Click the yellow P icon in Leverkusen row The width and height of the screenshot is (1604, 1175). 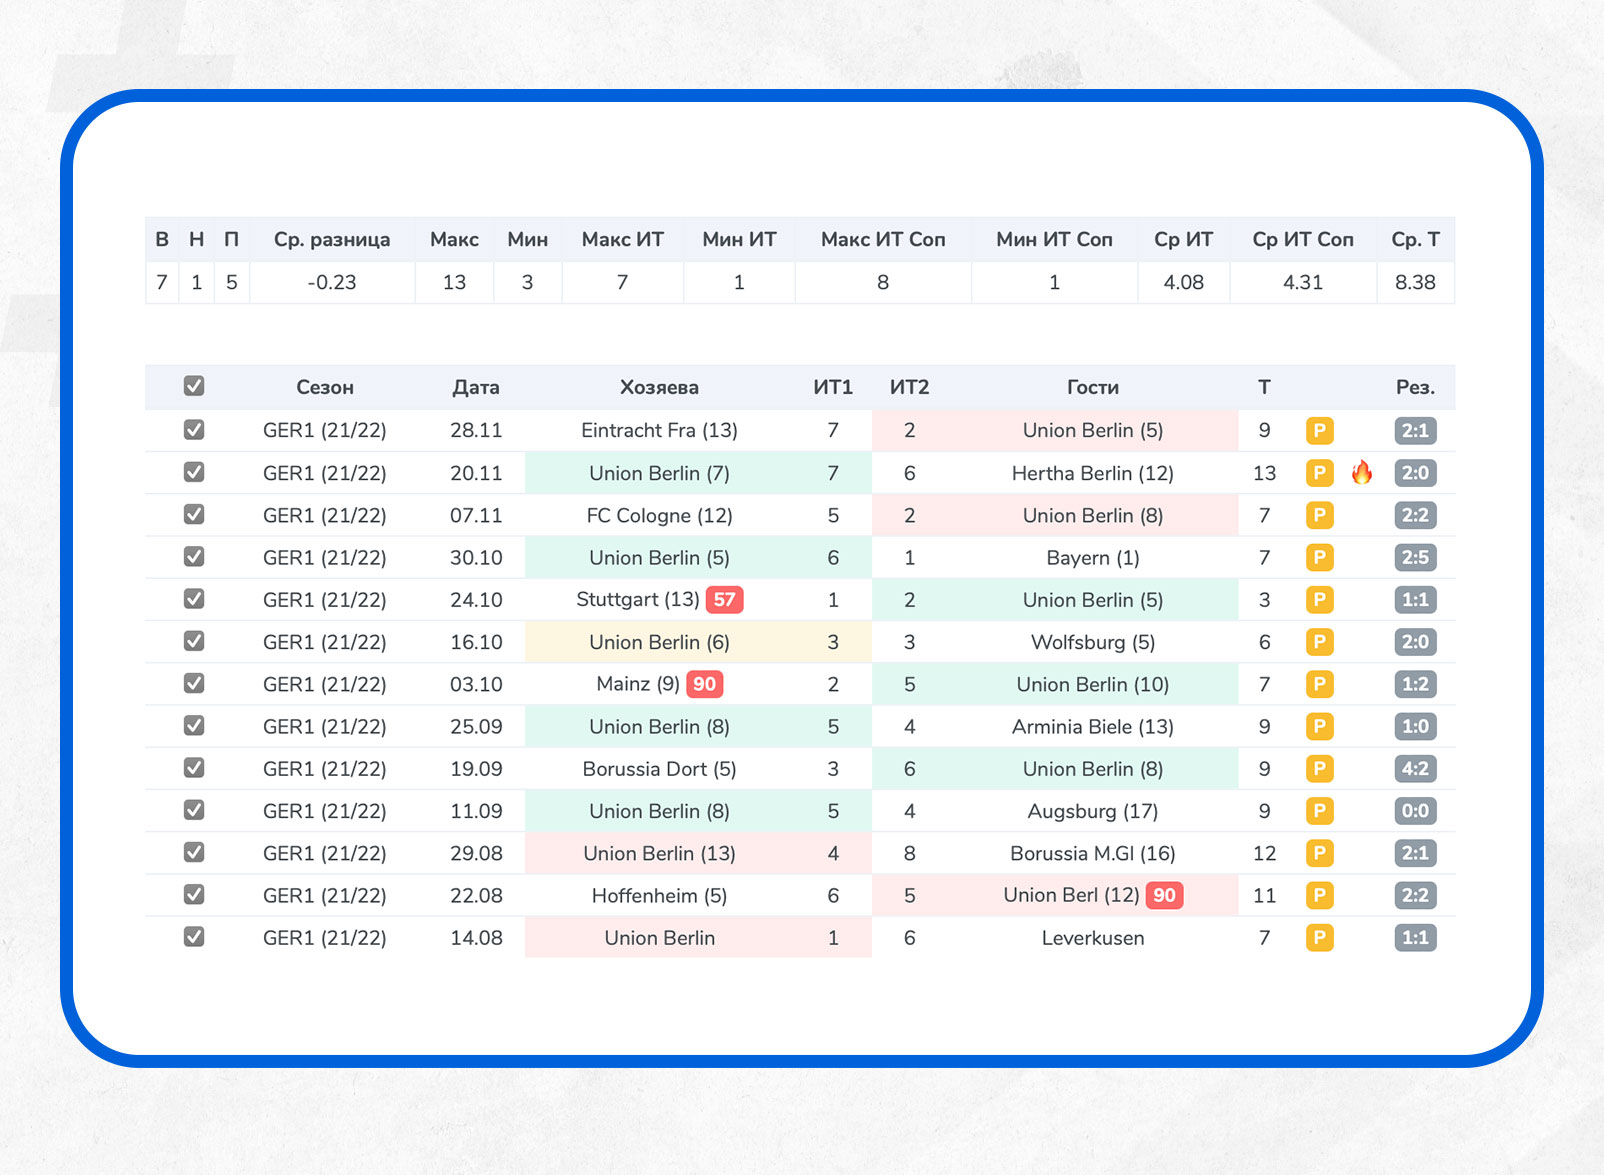click(x=1319, y=938)
